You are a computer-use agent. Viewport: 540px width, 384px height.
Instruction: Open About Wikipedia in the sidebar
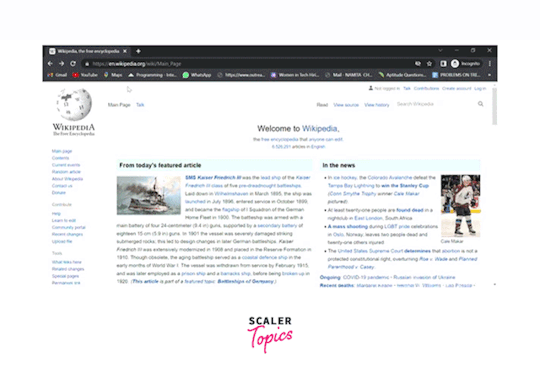pos(67,179)
